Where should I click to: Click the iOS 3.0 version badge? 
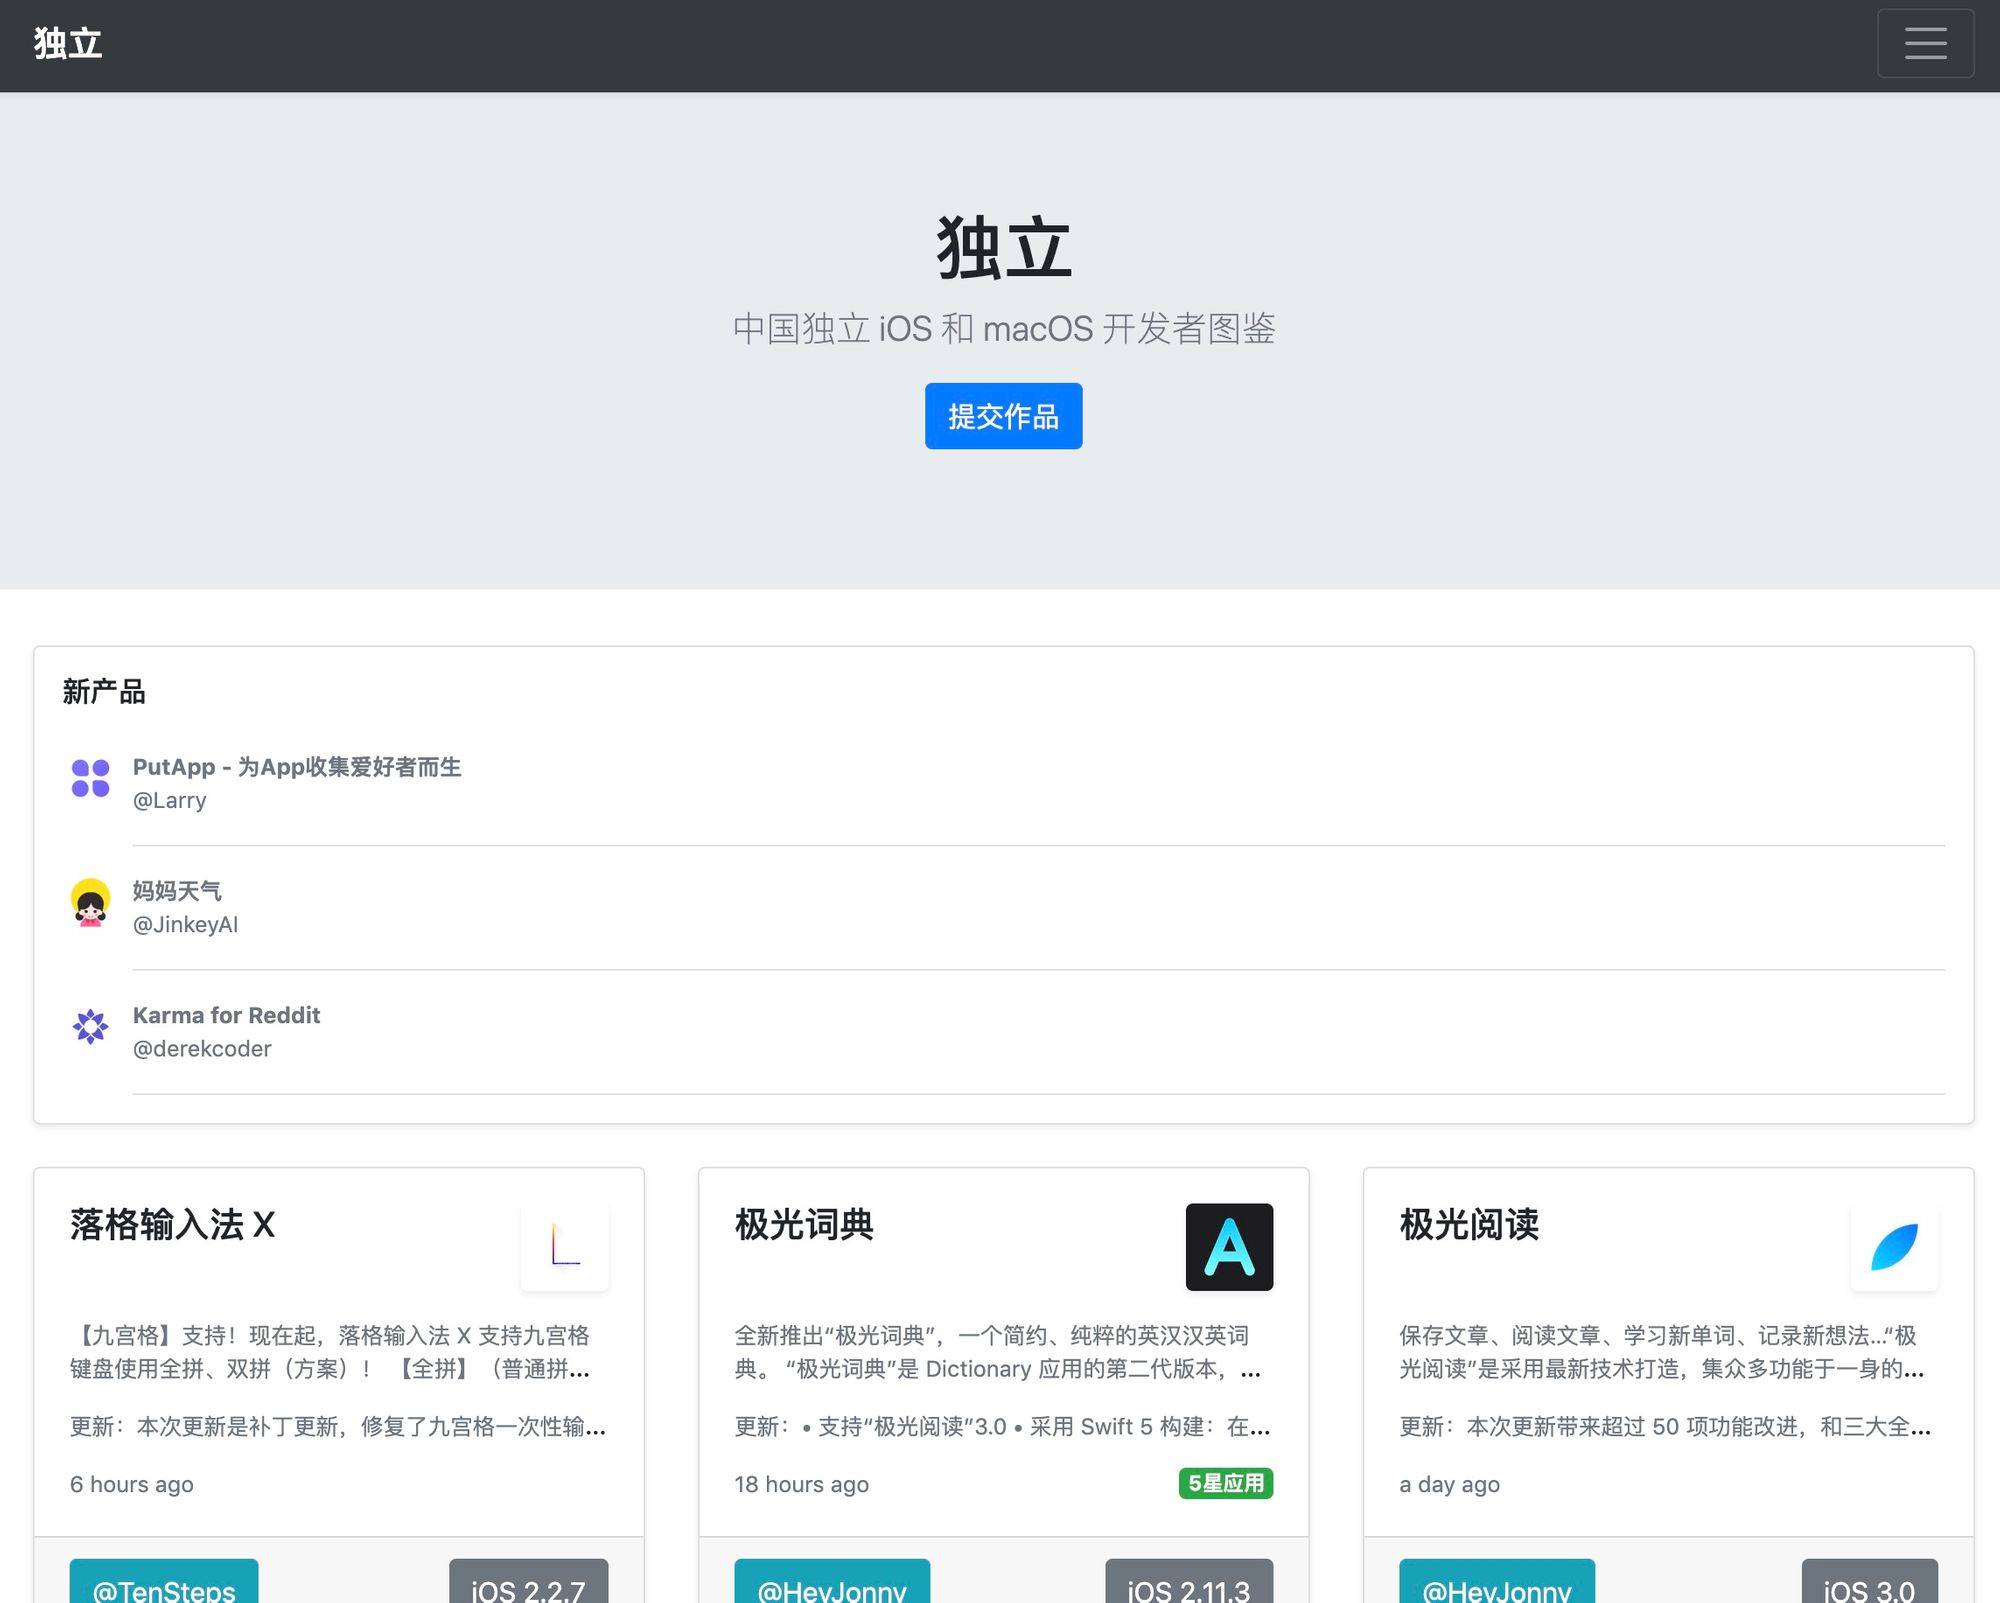click(x=1868, y=1585)
